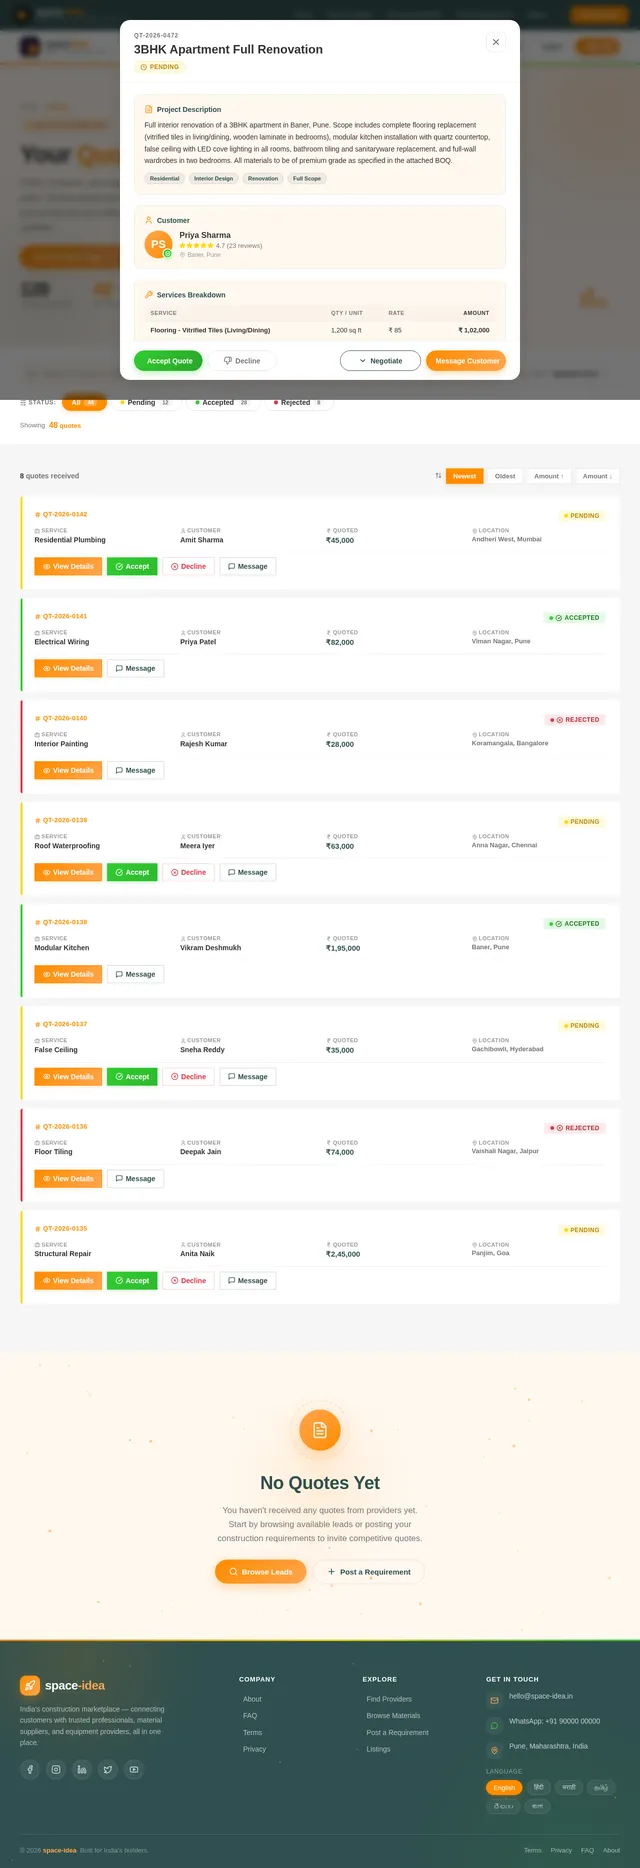This screenshot has width=640, height=1868.
Task: Click the WhatsApp contact icon
Action: click(x=494, y=1725)
